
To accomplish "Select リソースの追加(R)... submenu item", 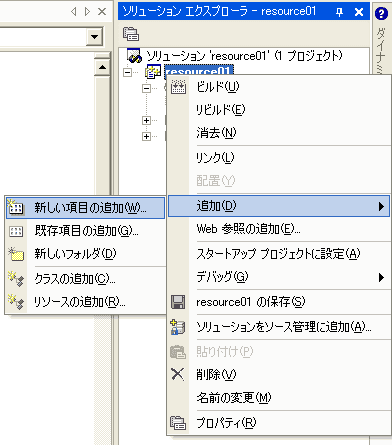I will (85, 302).
